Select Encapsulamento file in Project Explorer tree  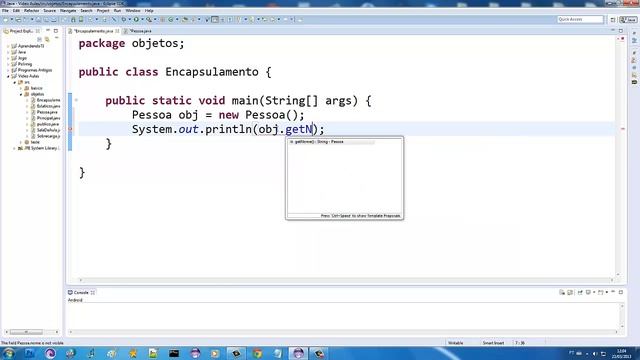point(46,100)
